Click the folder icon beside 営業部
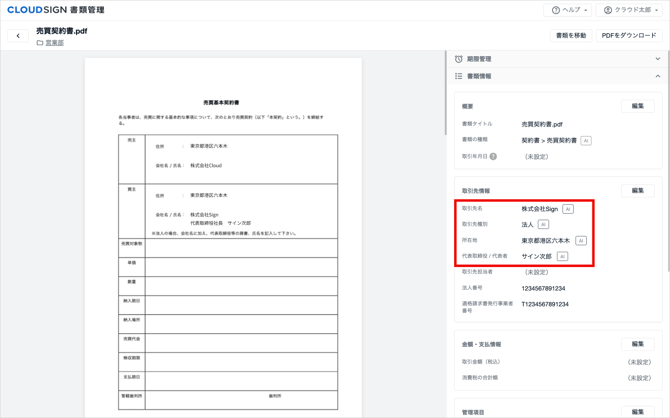 [x=40, y=43]
